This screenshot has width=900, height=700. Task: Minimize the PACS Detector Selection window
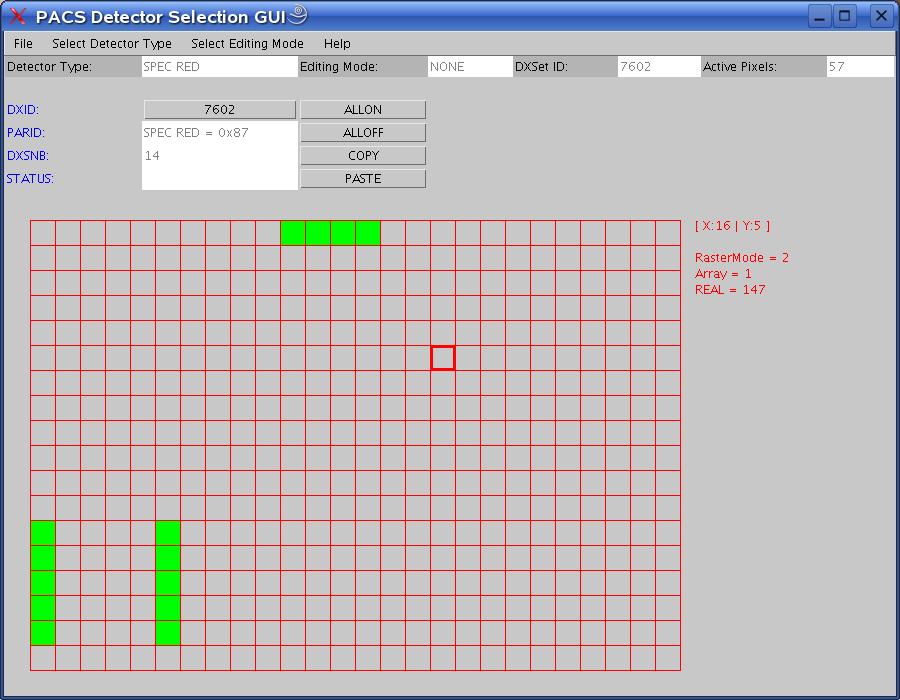coord(820,16)
